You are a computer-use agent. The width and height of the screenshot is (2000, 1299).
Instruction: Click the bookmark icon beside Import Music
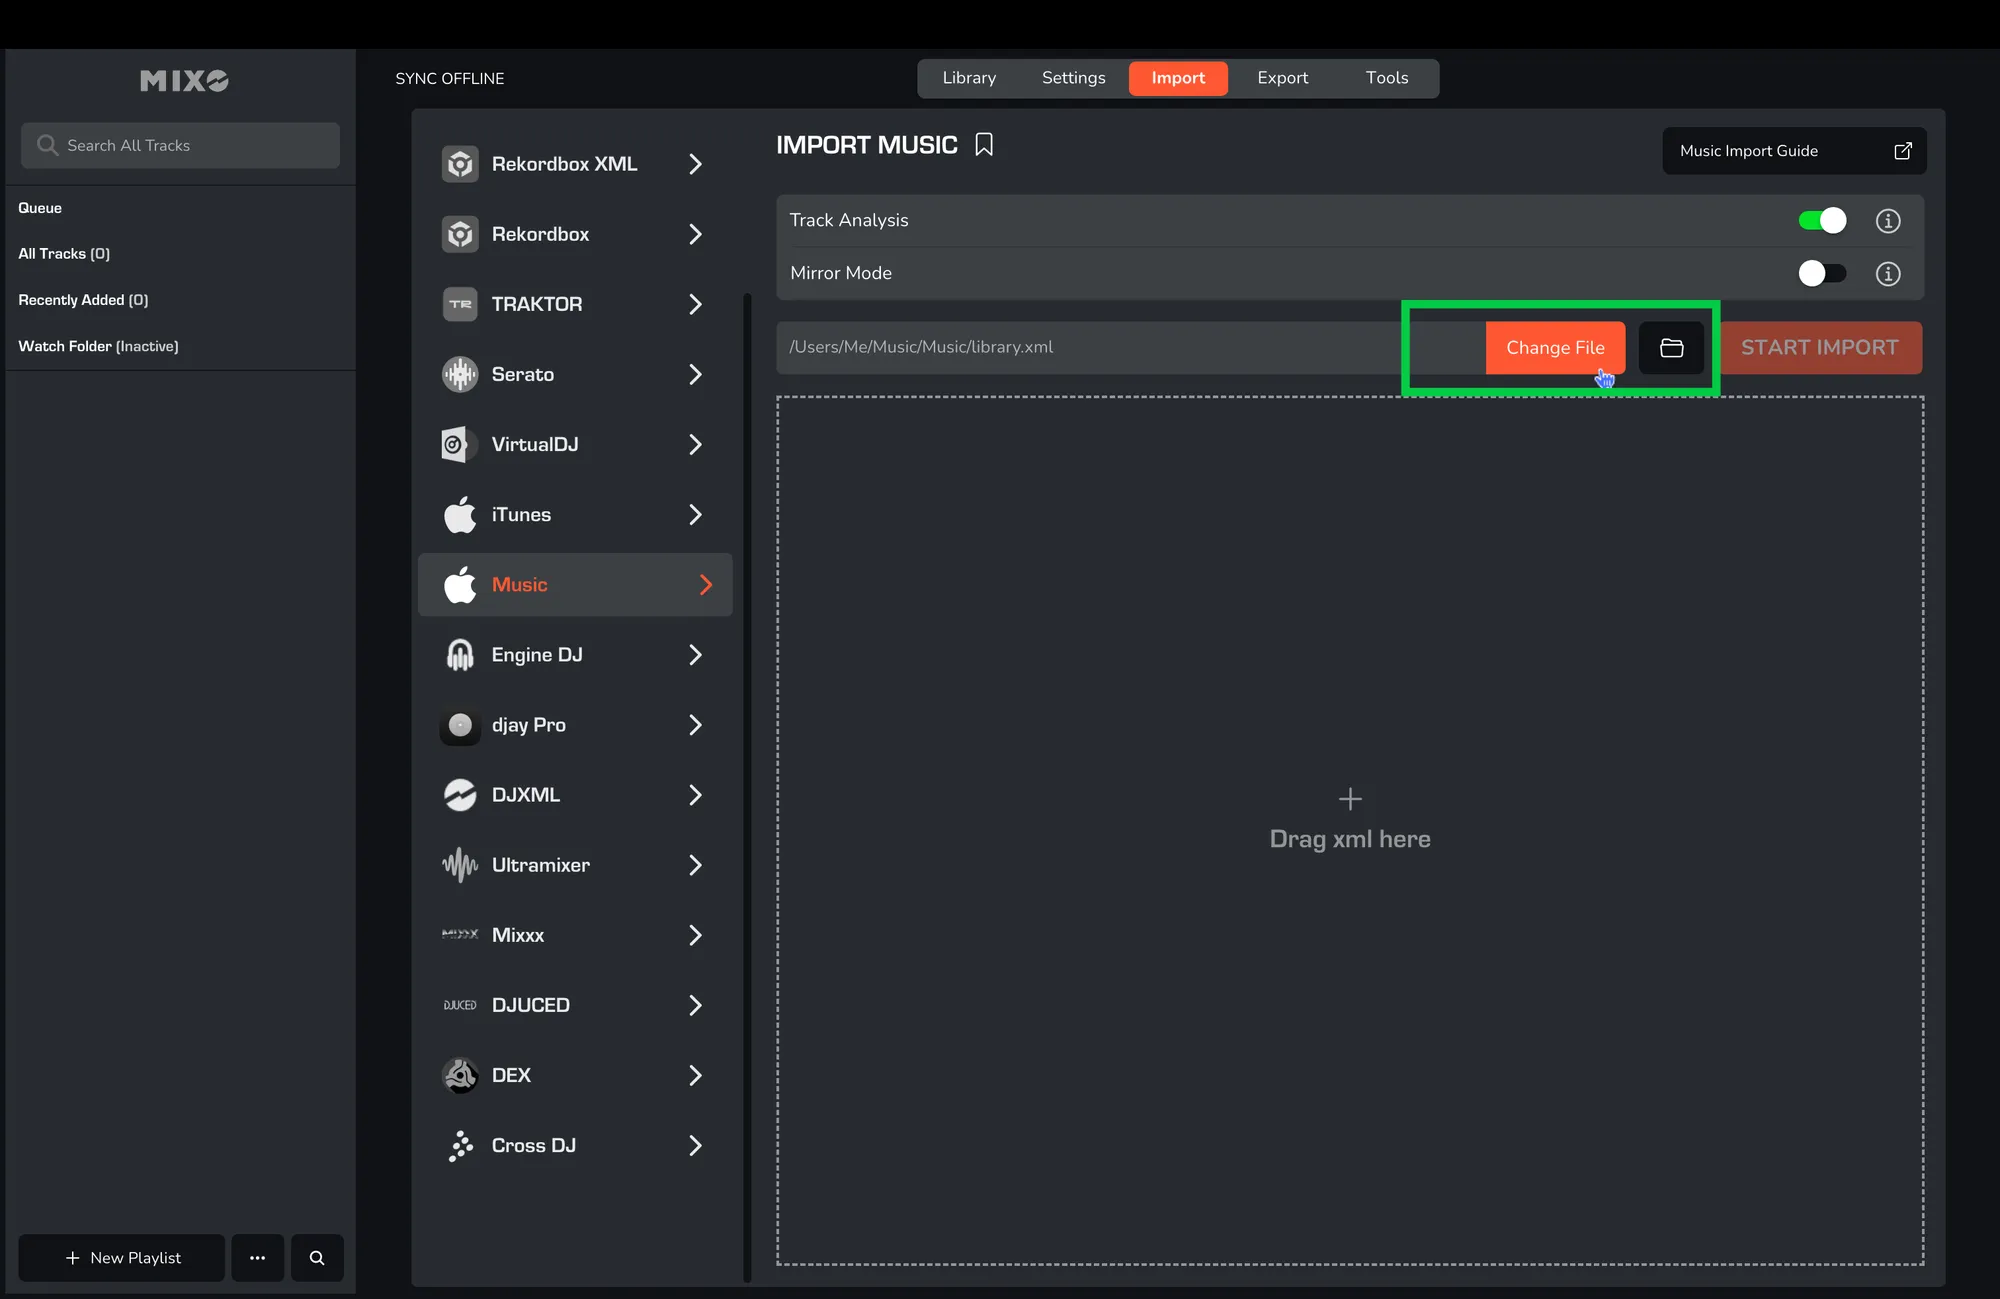(984, 145)
